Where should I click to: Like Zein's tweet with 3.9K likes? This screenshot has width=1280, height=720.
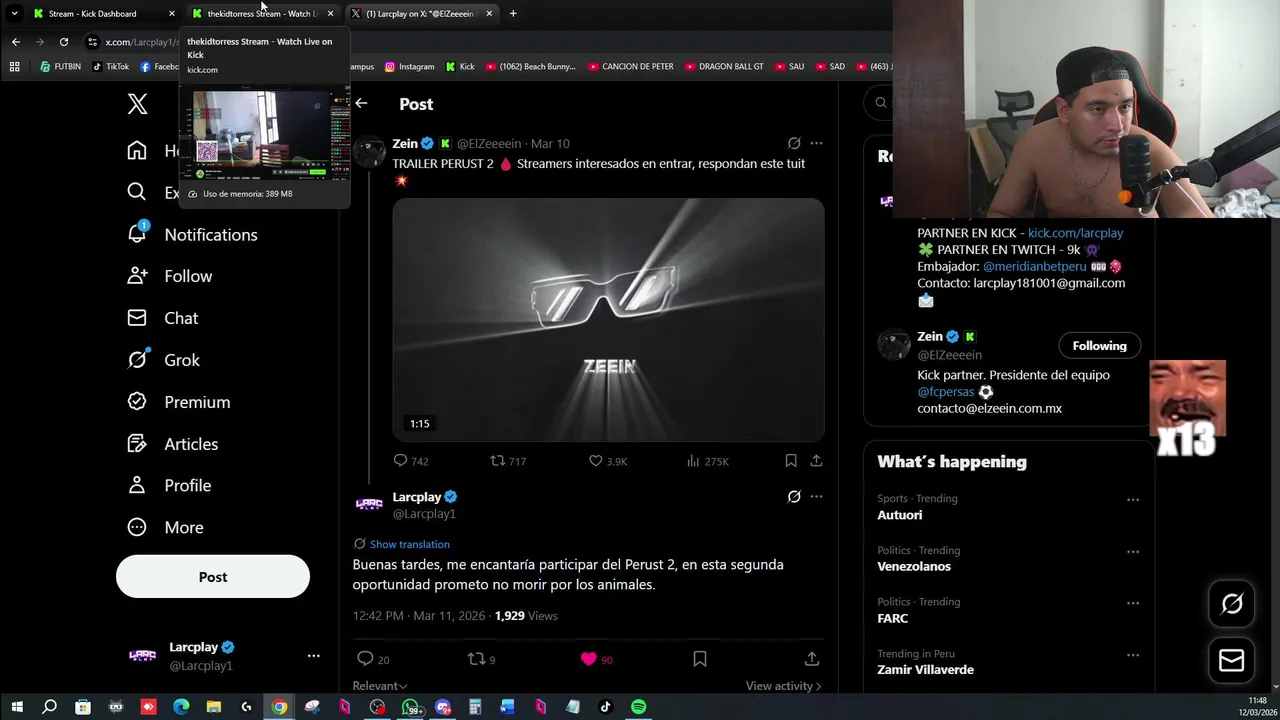click(x=607, y=461)
